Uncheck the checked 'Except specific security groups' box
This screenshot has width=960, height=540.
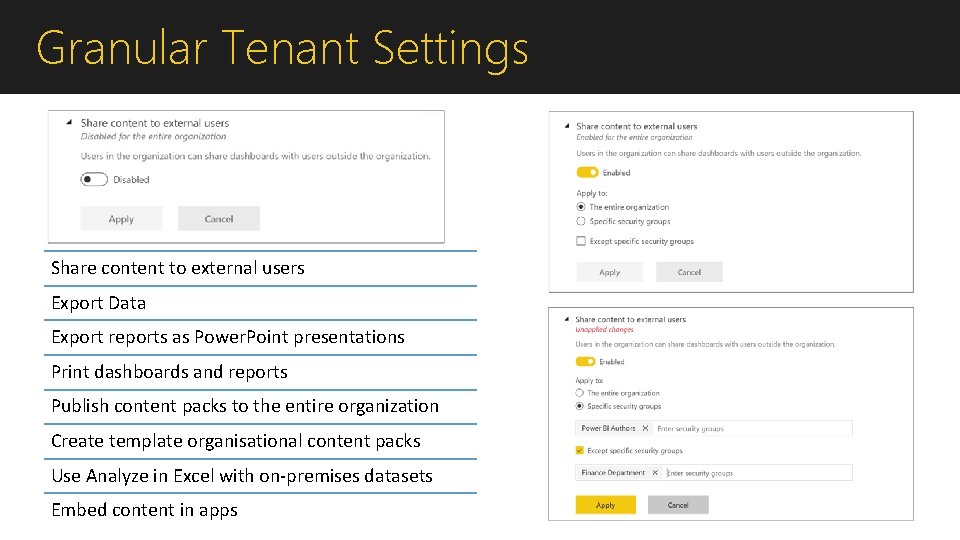tap(579, 451)
